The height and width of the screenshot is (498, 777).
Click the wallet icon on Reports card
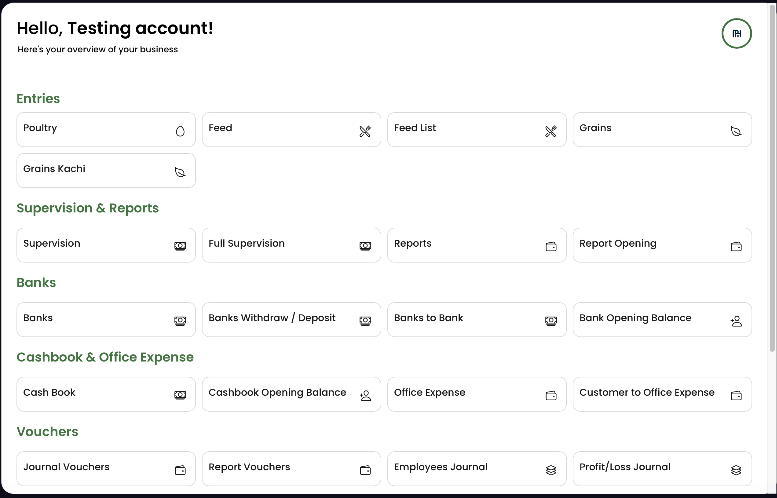tap(551, 246)
